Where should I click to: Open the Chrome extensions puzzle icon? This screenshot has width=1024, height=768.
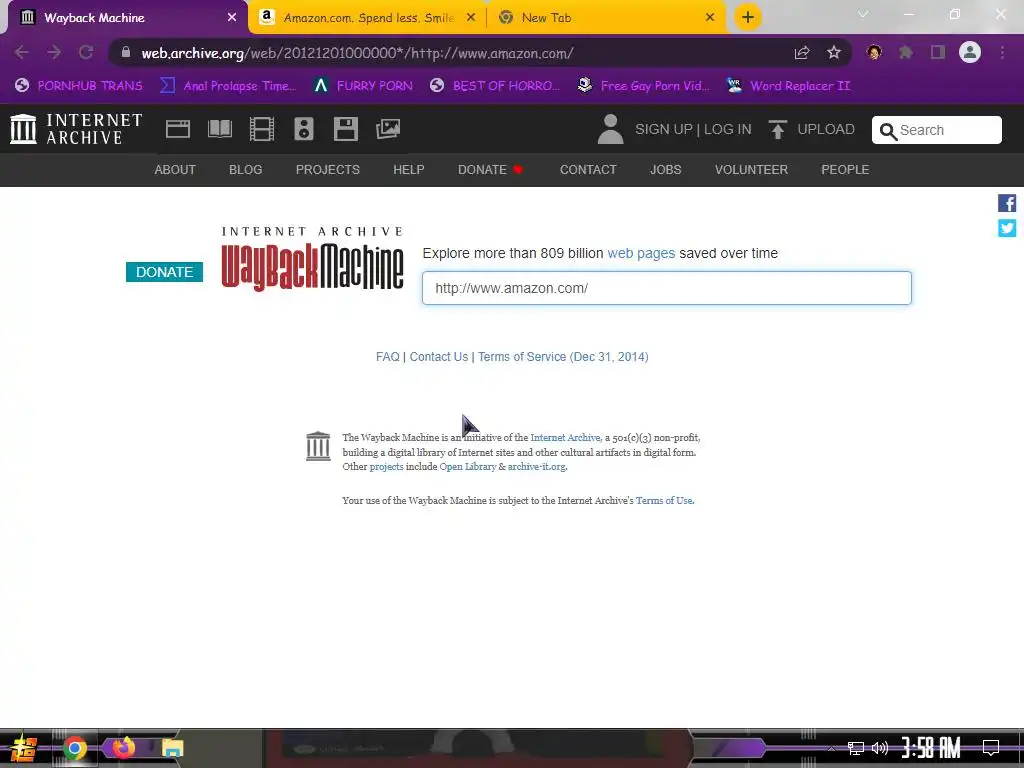(x=906, y=52)
